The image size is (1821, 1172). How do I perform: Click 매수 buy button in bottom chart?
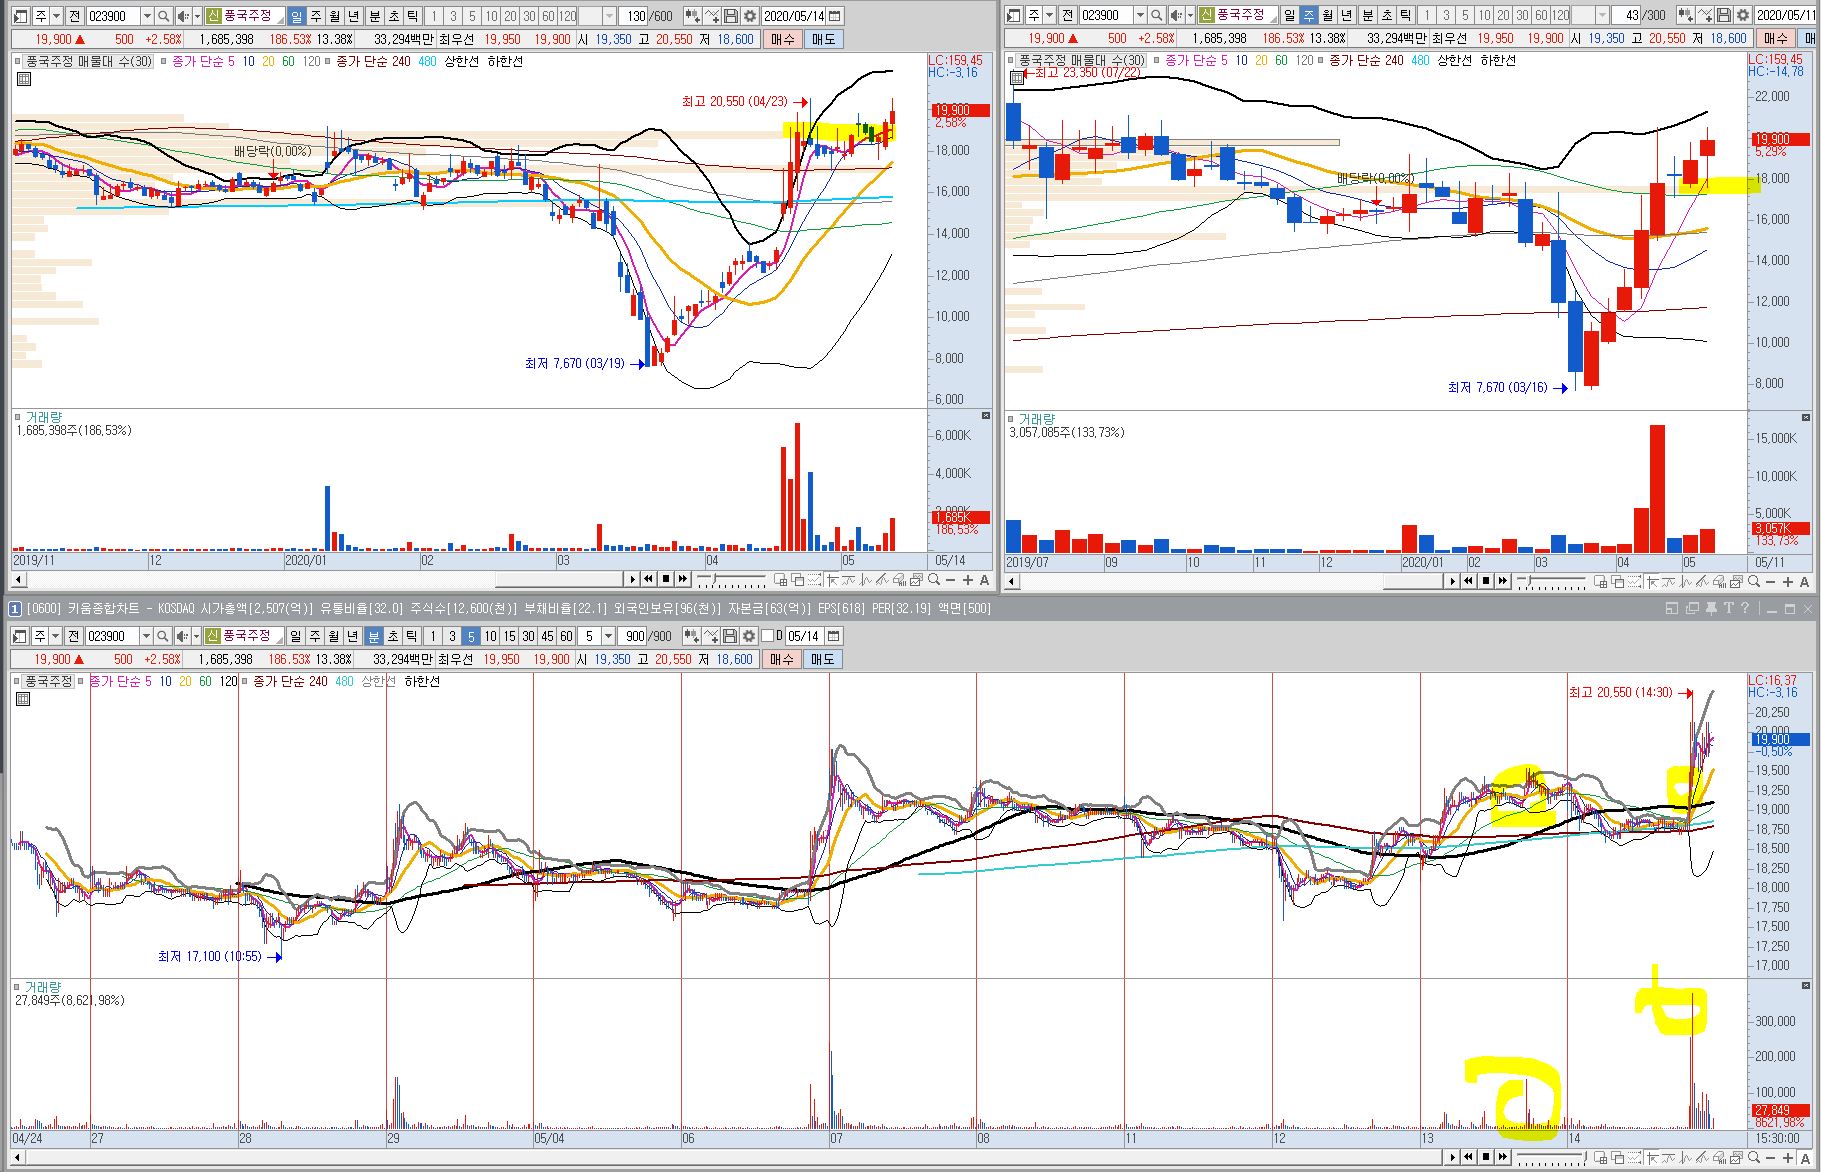(781, 659)
